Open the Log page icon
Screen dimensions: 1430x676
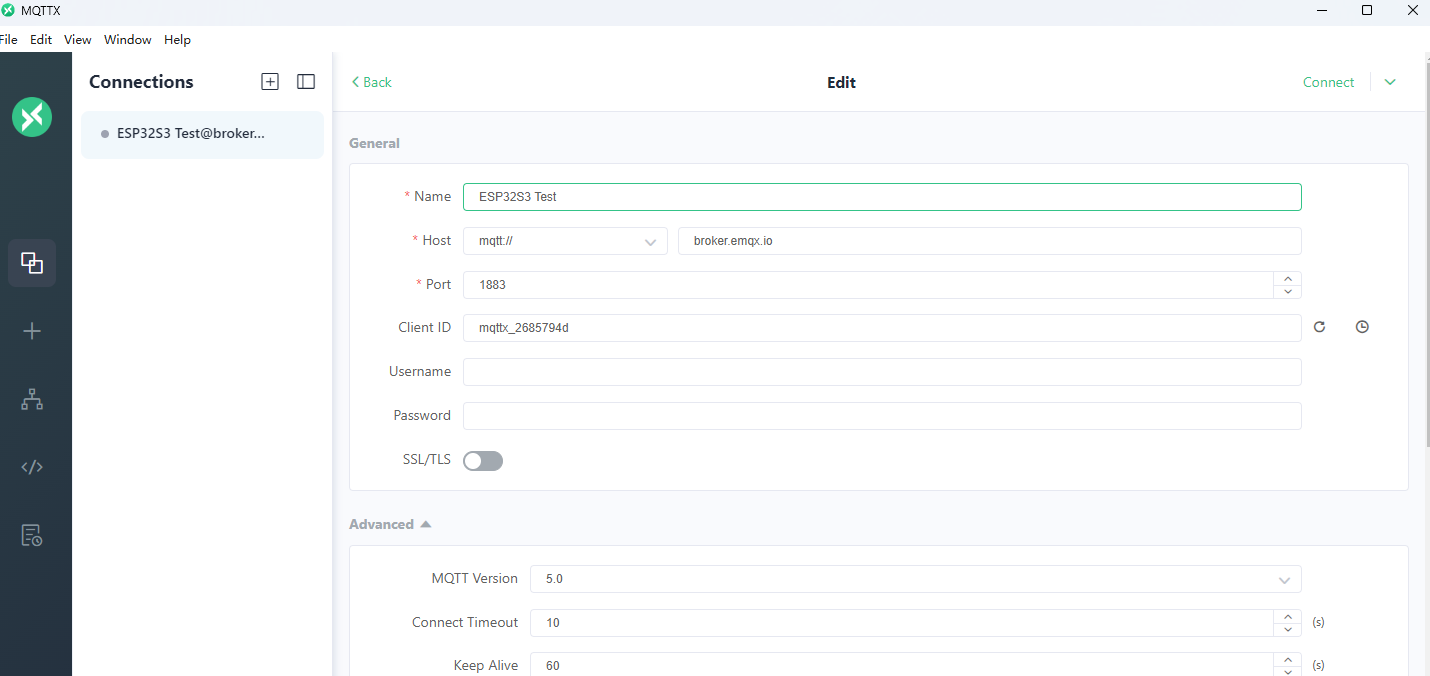tap(32, 535)
